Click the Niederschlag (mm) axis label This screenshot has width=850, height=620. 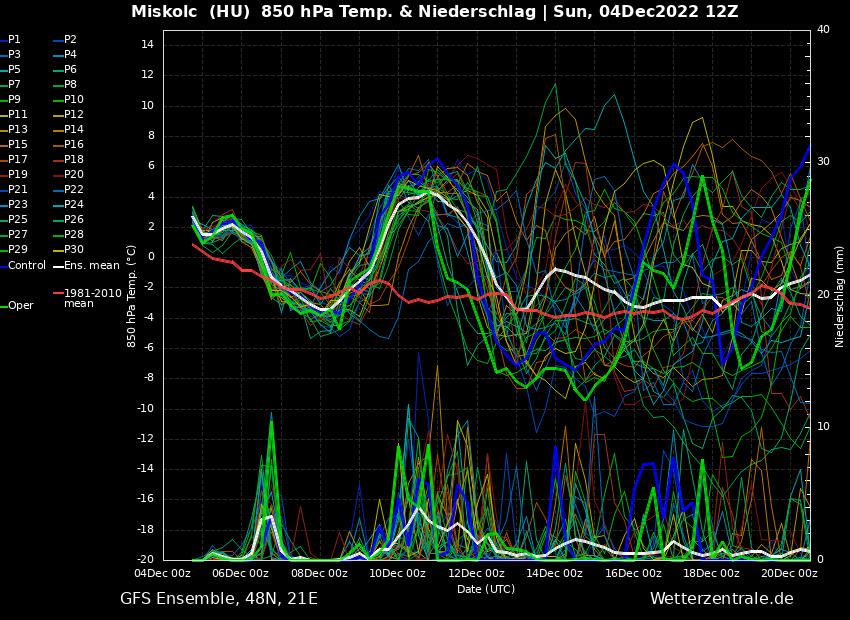[x=840, y=296]
